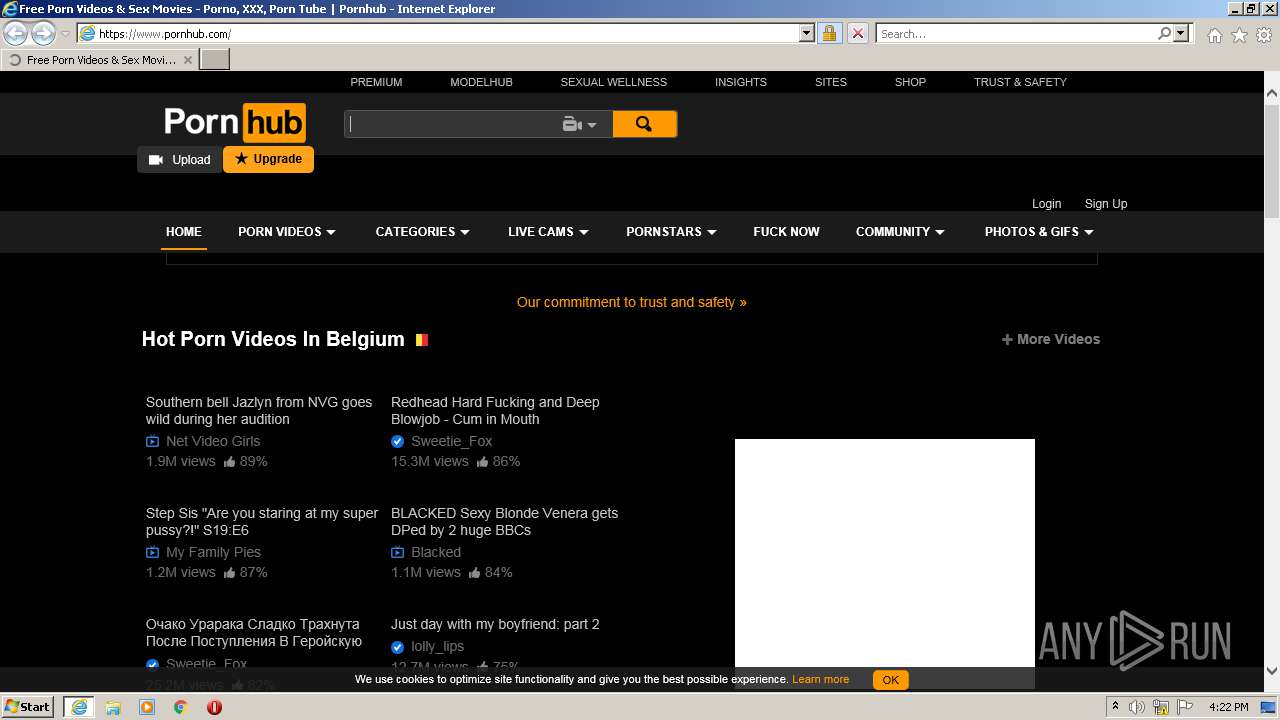Click the Action Center flag tray icon
This screenshot has width=1280, height=720.
pos(1185,707)
